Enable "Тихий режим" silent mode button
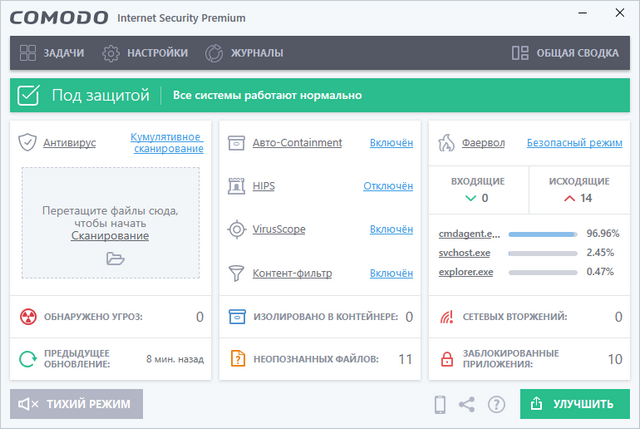Image resolution: width=640 pixels, height=429 pixels. click(77, 404)
